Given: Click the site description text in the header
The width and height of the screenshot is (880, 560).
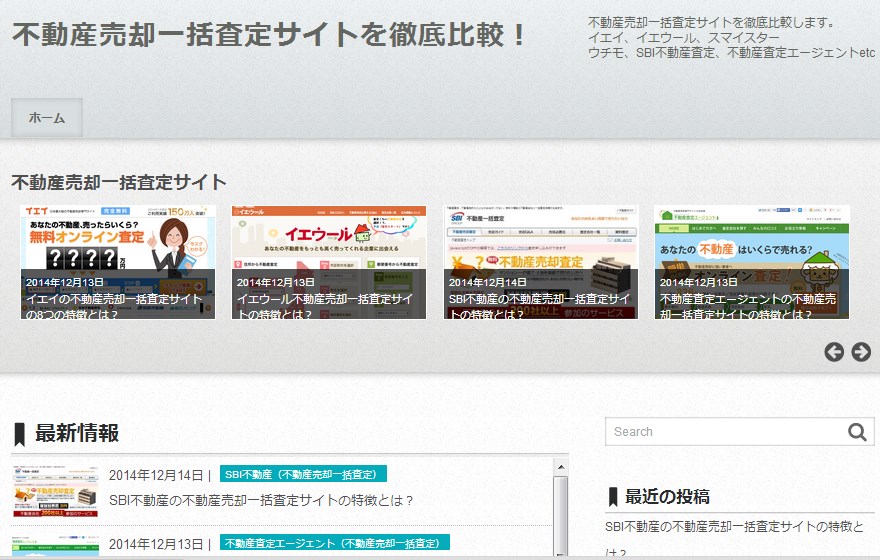Looking at the screenshot, I should pos(731,38).
